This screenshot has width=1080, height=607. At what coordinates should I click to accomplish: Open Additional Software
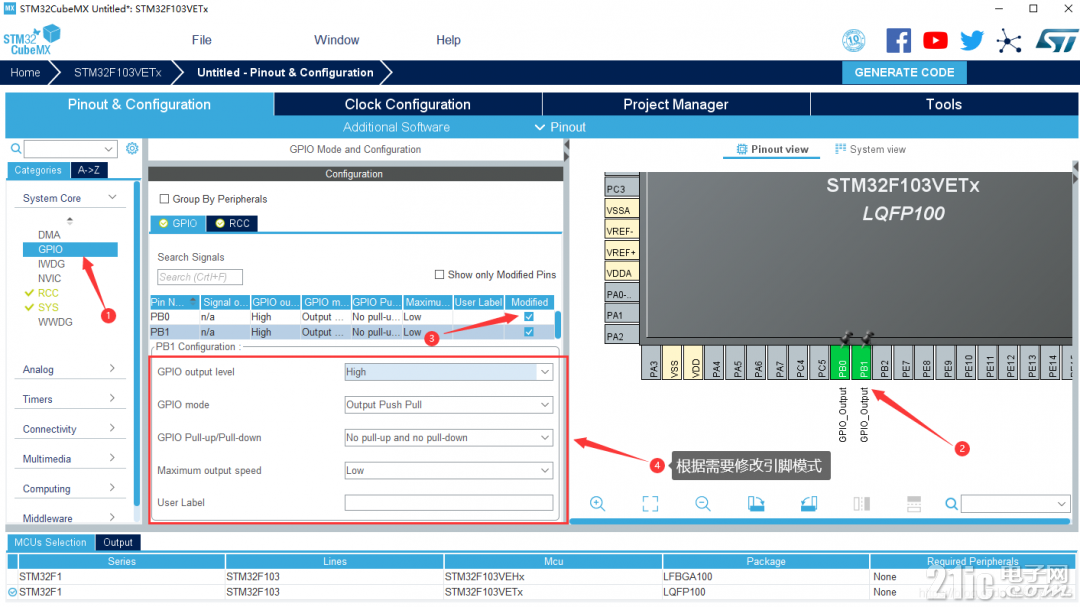(x=396, y=127)
